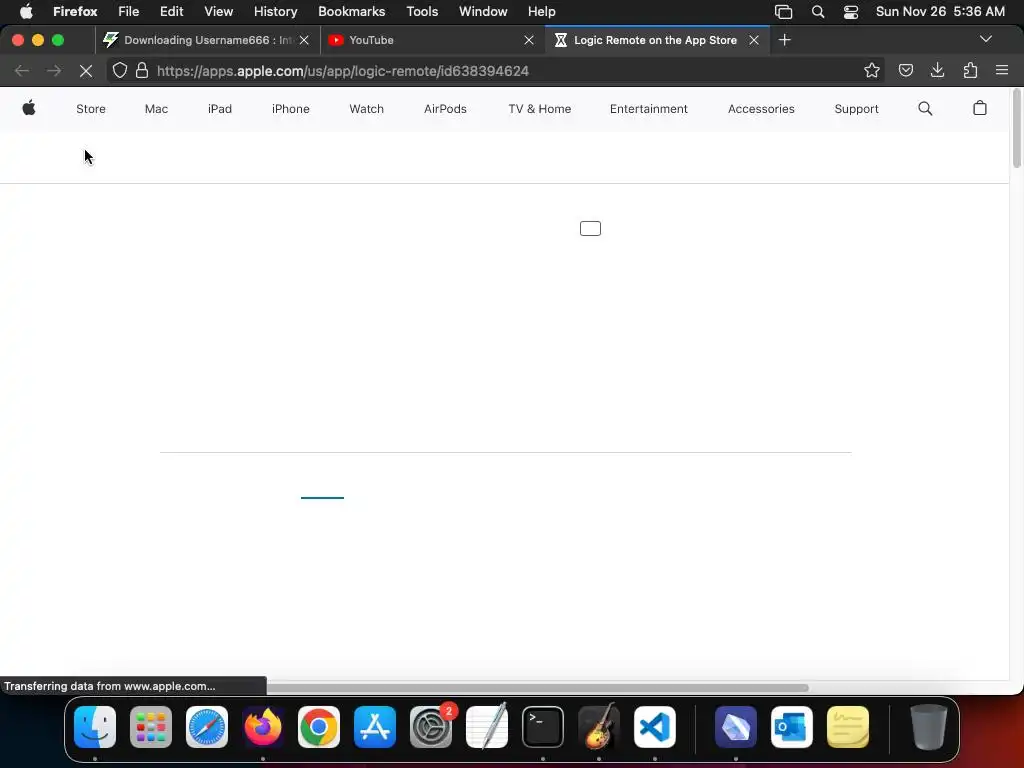Go to the Accessories section
This screenshot has height=768, width=1024.
[761, 109]
